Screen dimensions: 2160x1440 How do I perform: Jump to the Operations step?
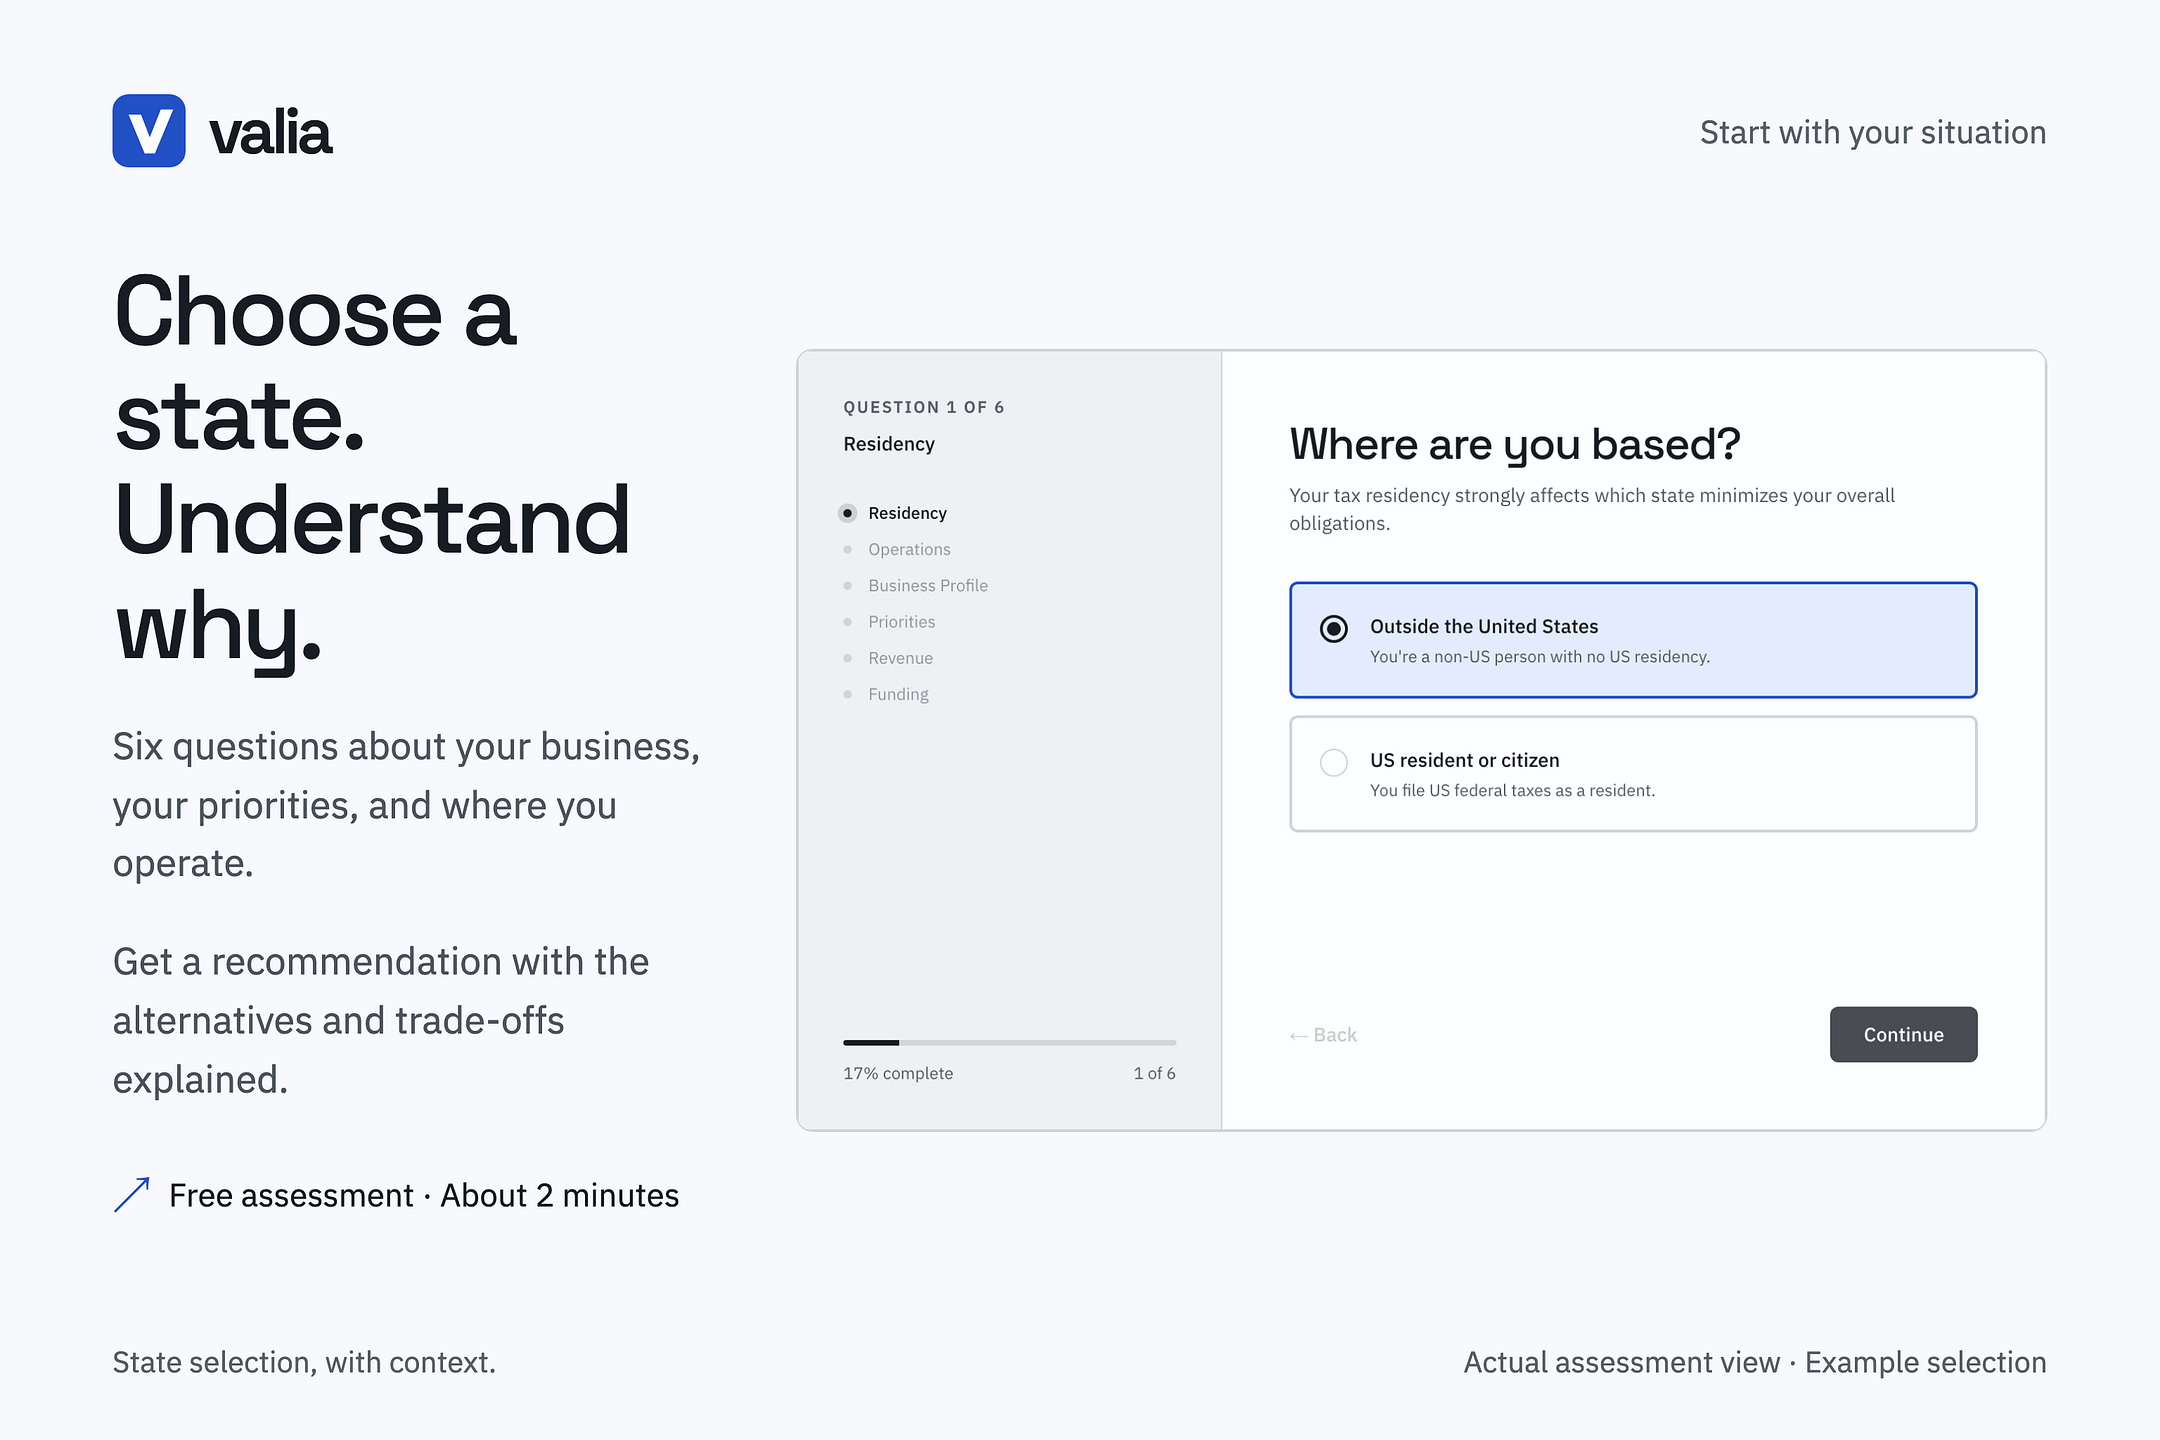[897, 549]
